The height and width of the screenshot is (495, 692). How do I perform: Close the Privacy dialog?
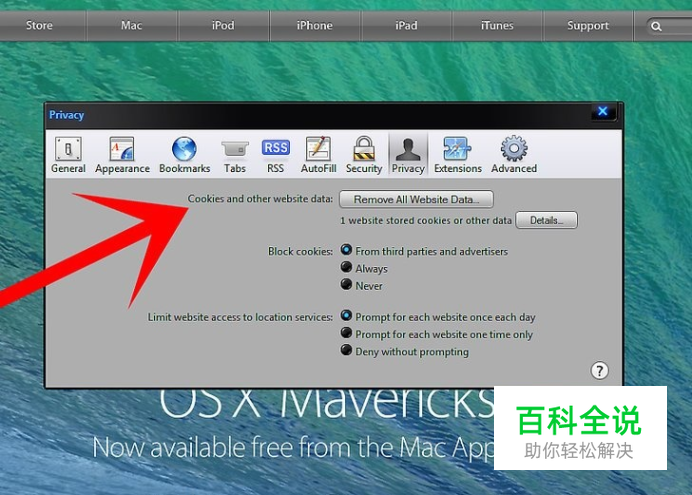[602, 111]
